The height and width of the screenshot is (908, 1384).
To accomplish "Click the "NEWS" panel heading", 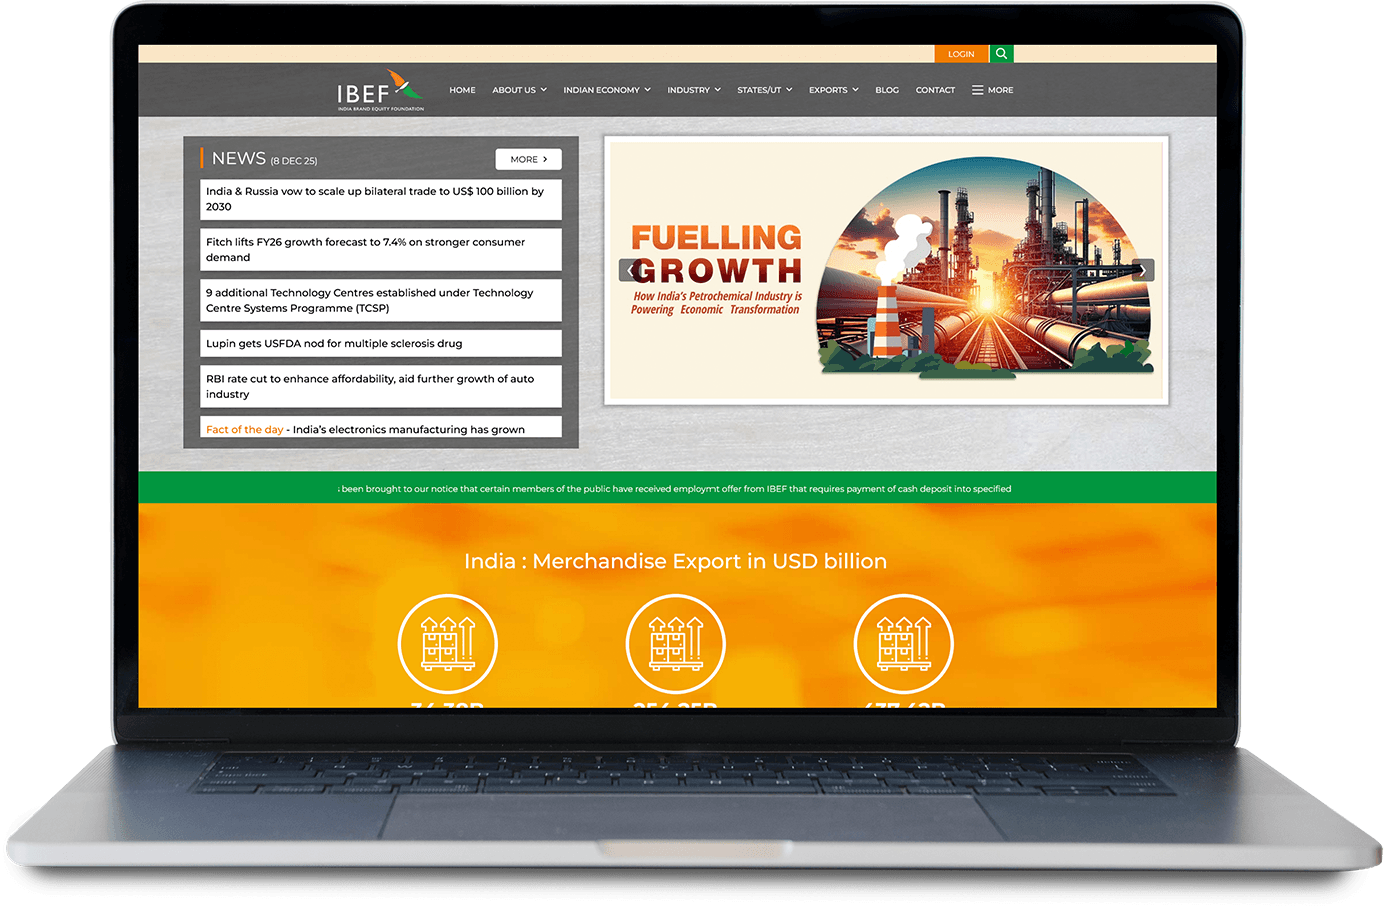I will pyautogui.click(x=239, y=159).
